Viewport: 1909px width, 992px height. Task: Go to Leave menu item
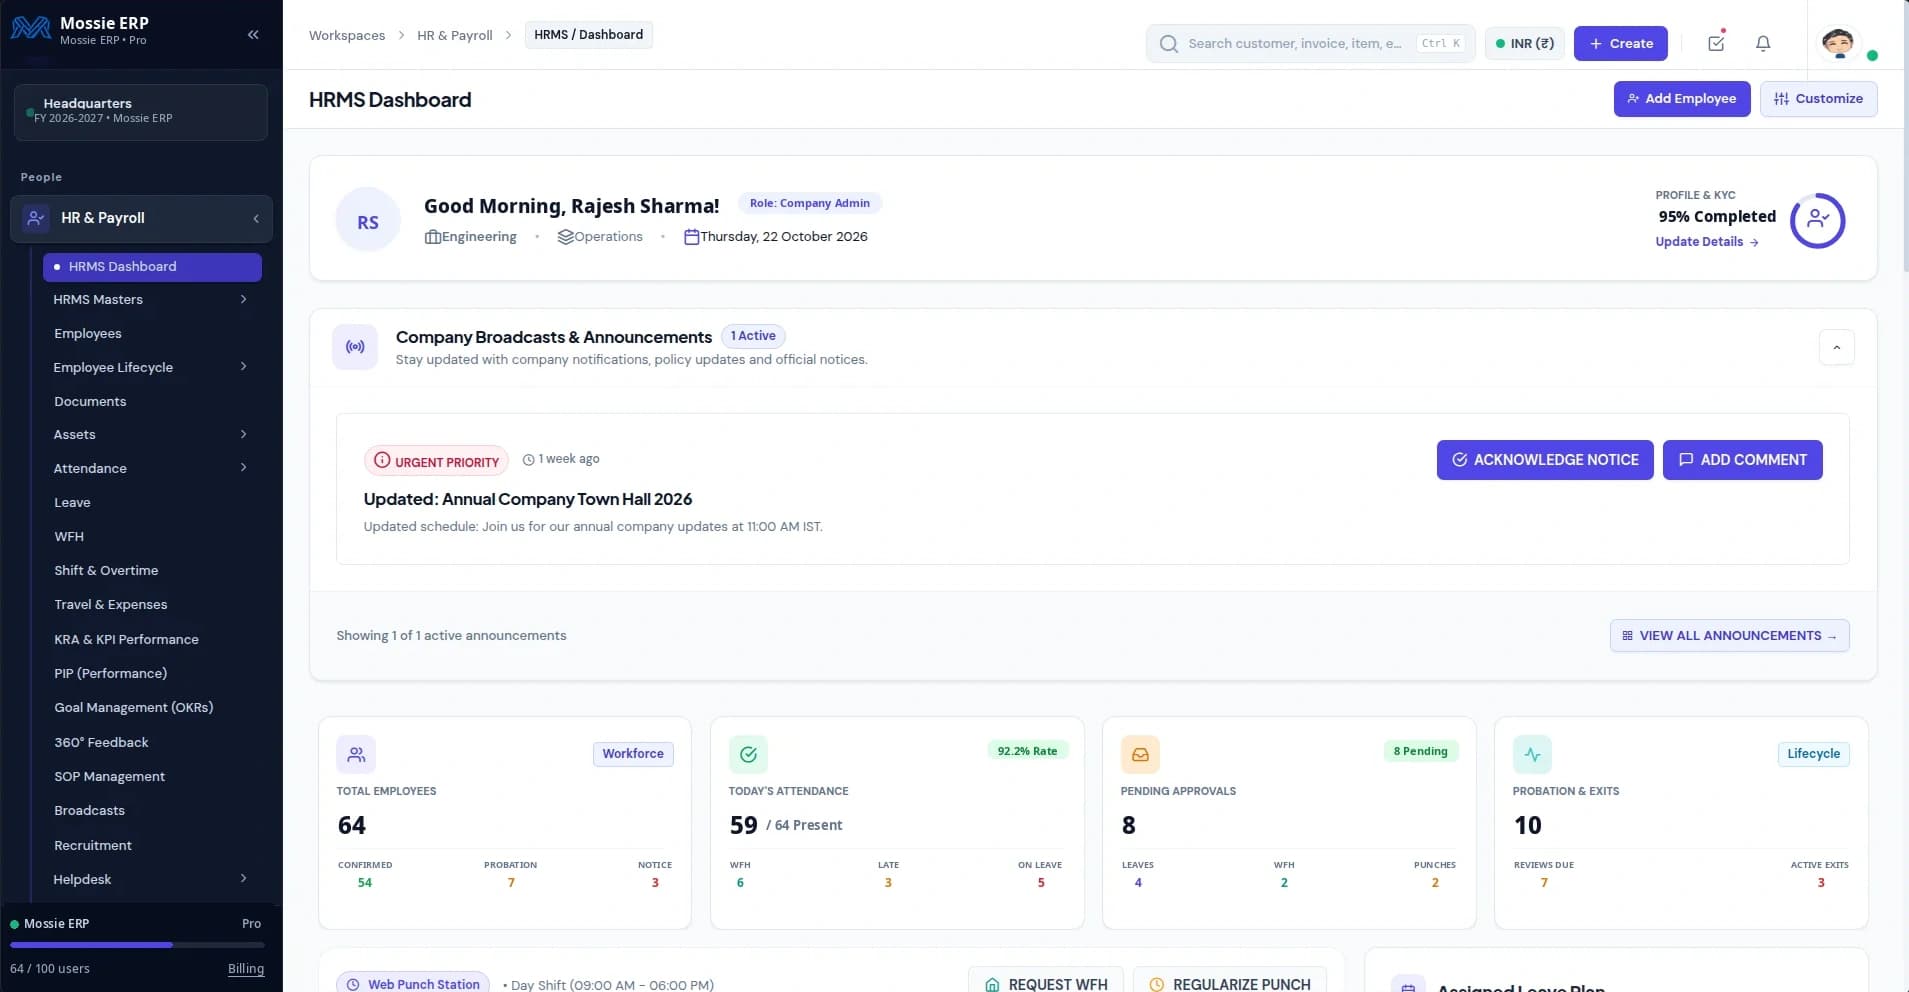point(72,502)
